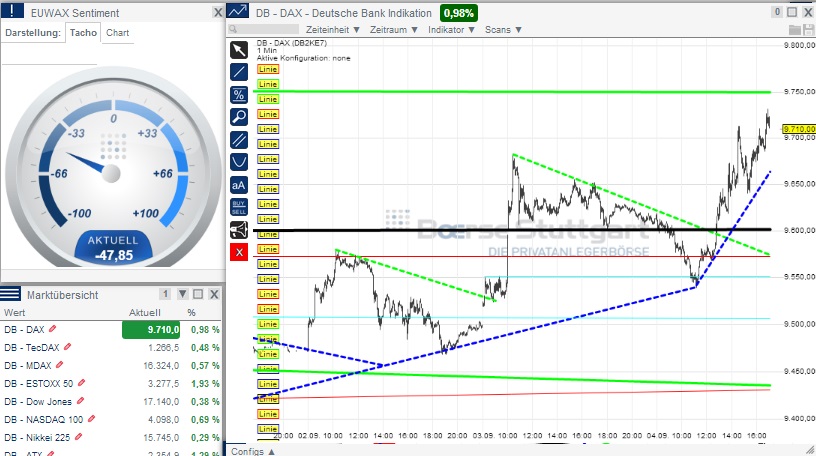The width and height of the screenshot is (816, 456).
Task: Click the yellow 9.710,00 price axis marker
Action: point(799,129)
